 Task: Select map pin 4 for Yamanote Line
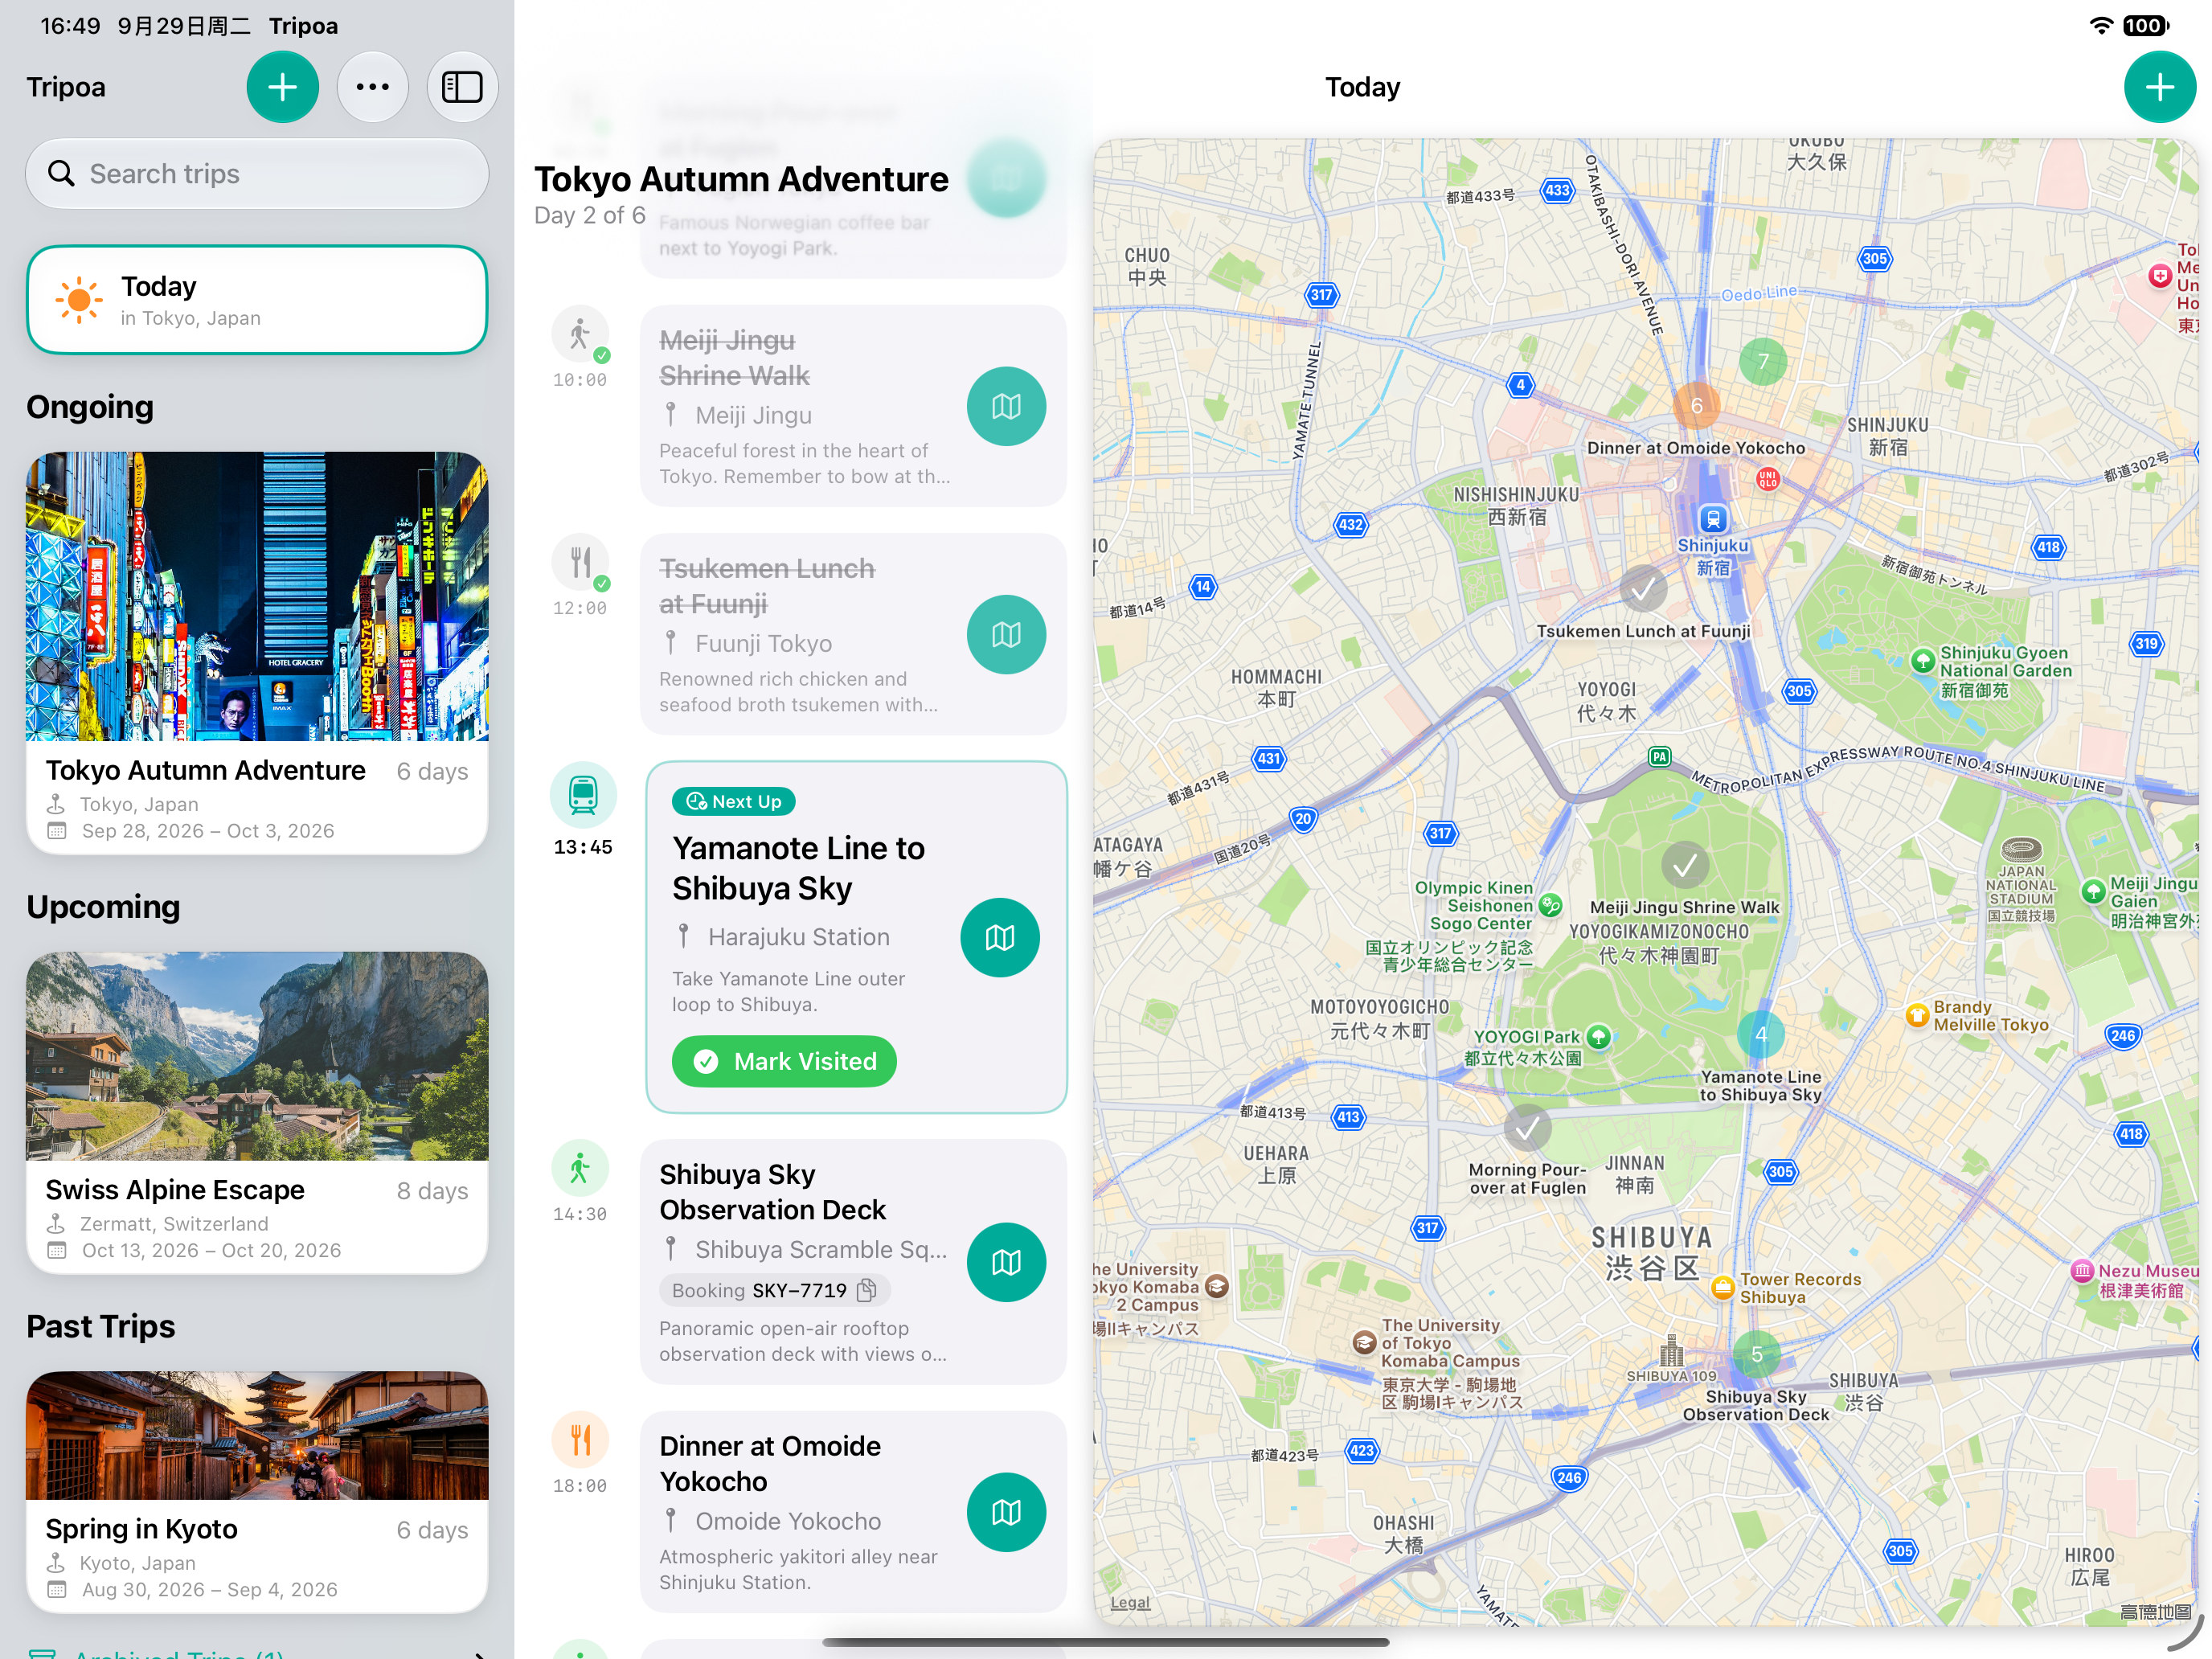[x=1761, y=1034]
